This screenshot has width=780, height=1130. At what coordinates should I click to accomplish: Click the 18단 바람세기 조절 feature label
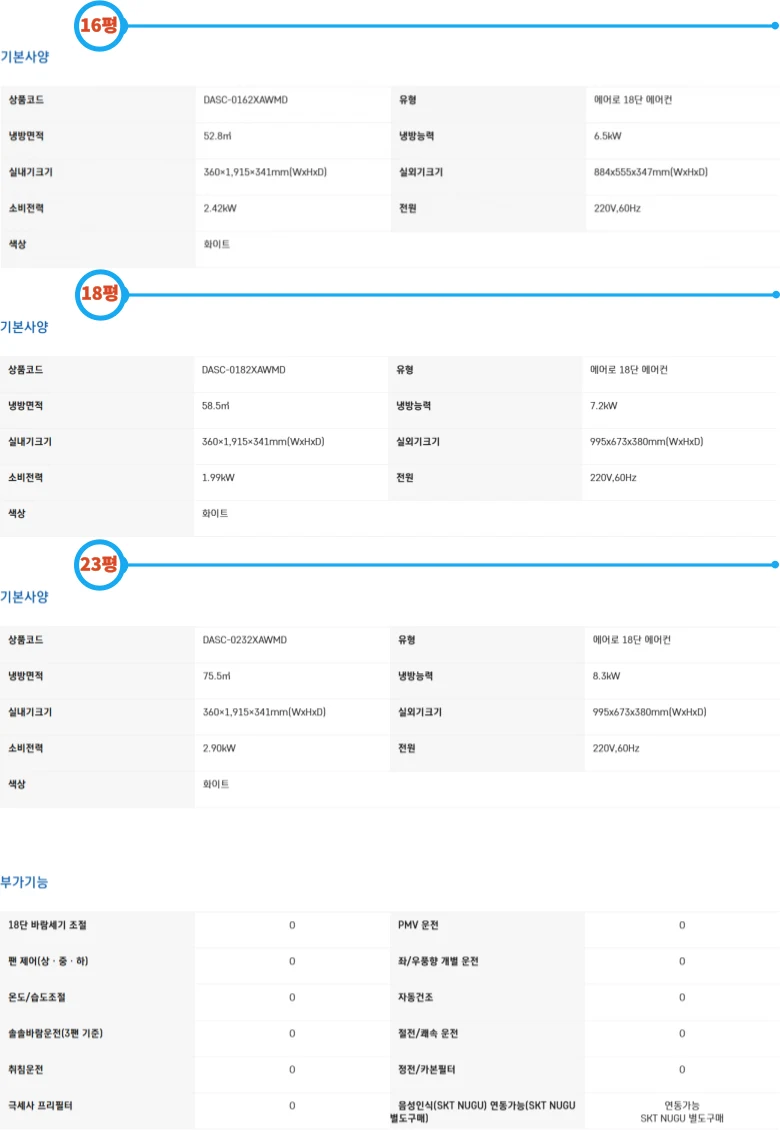click(x=48, y=925)
